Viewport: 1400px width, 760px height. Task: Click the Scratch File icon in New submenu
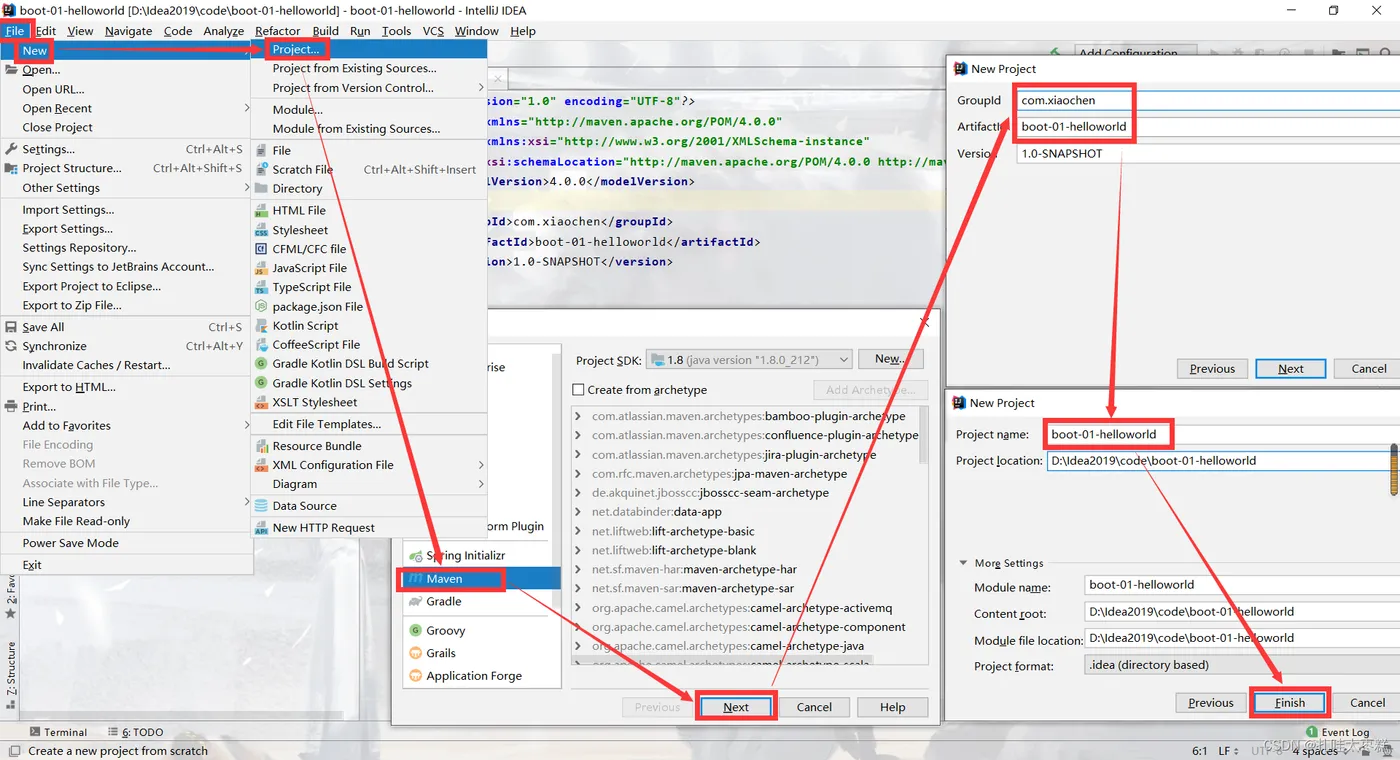point(261,170)
